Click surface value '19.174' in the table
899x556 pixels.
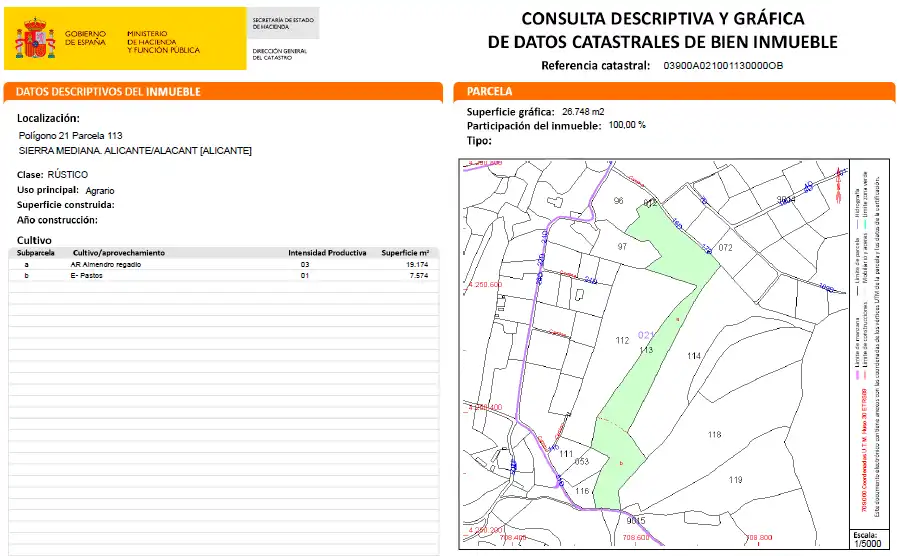point(417,265)
